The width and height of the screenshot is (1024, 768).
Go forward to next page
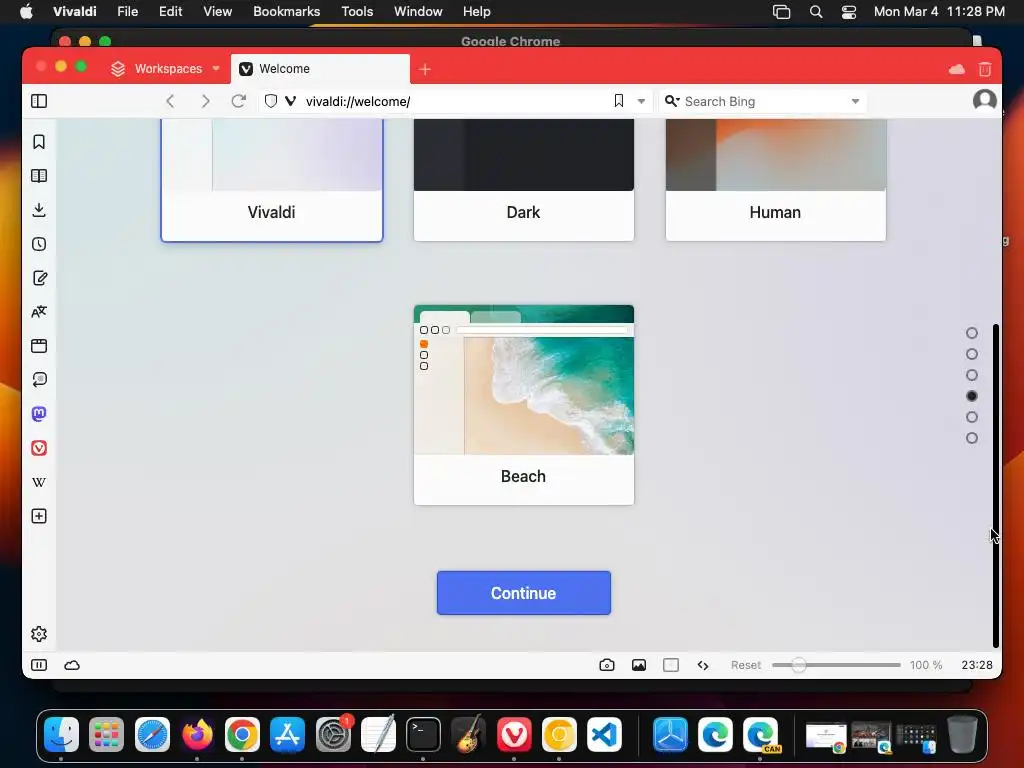(205, 101)
